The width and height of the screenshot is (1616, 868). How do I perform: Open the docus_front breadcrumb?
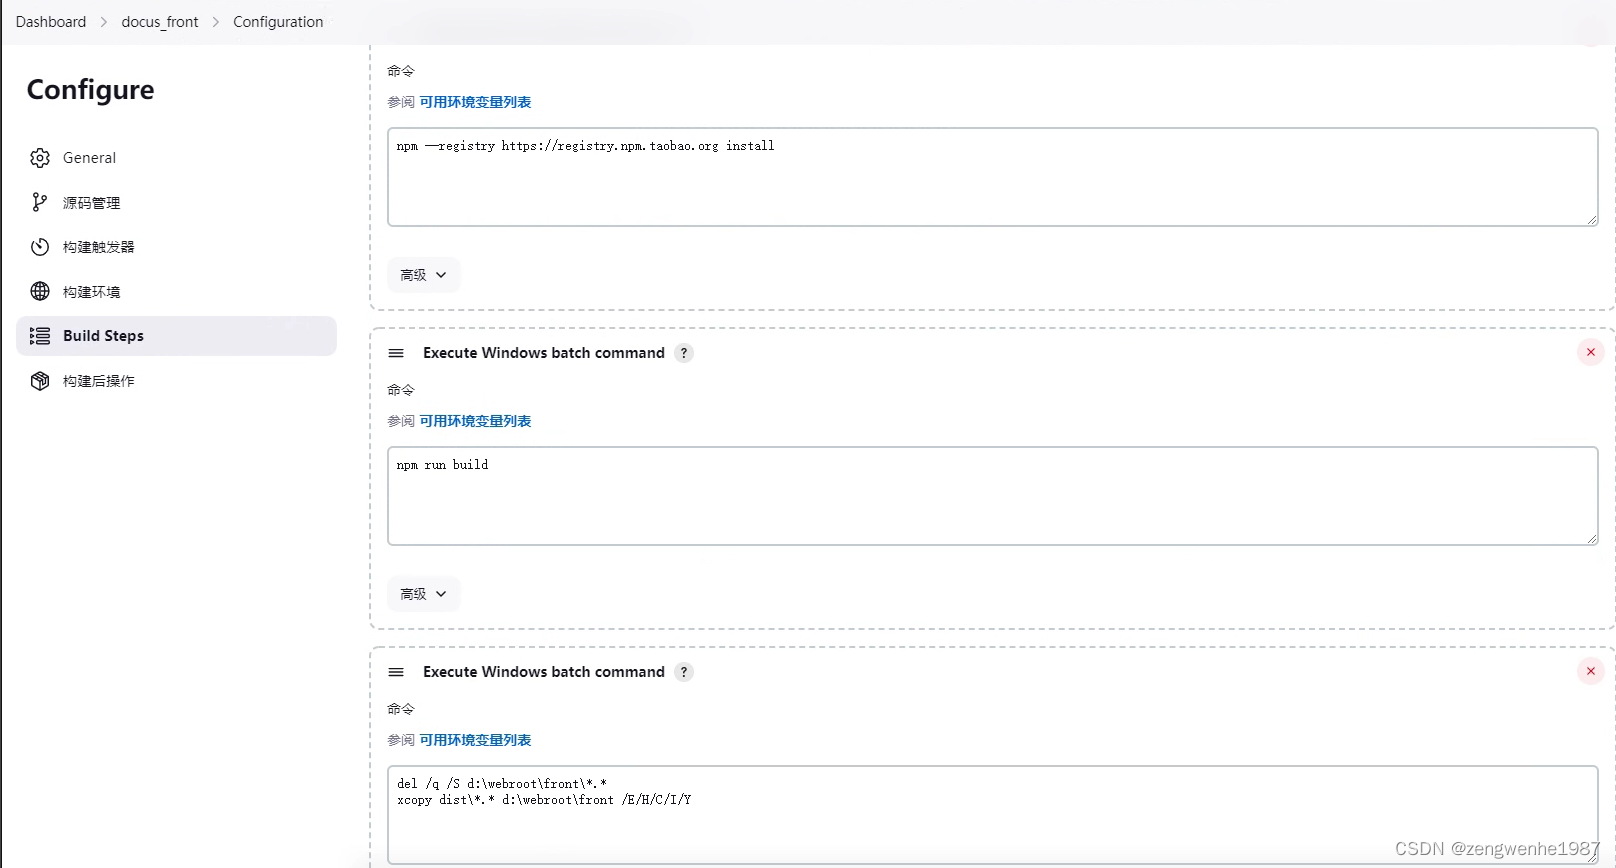(160, 22)
